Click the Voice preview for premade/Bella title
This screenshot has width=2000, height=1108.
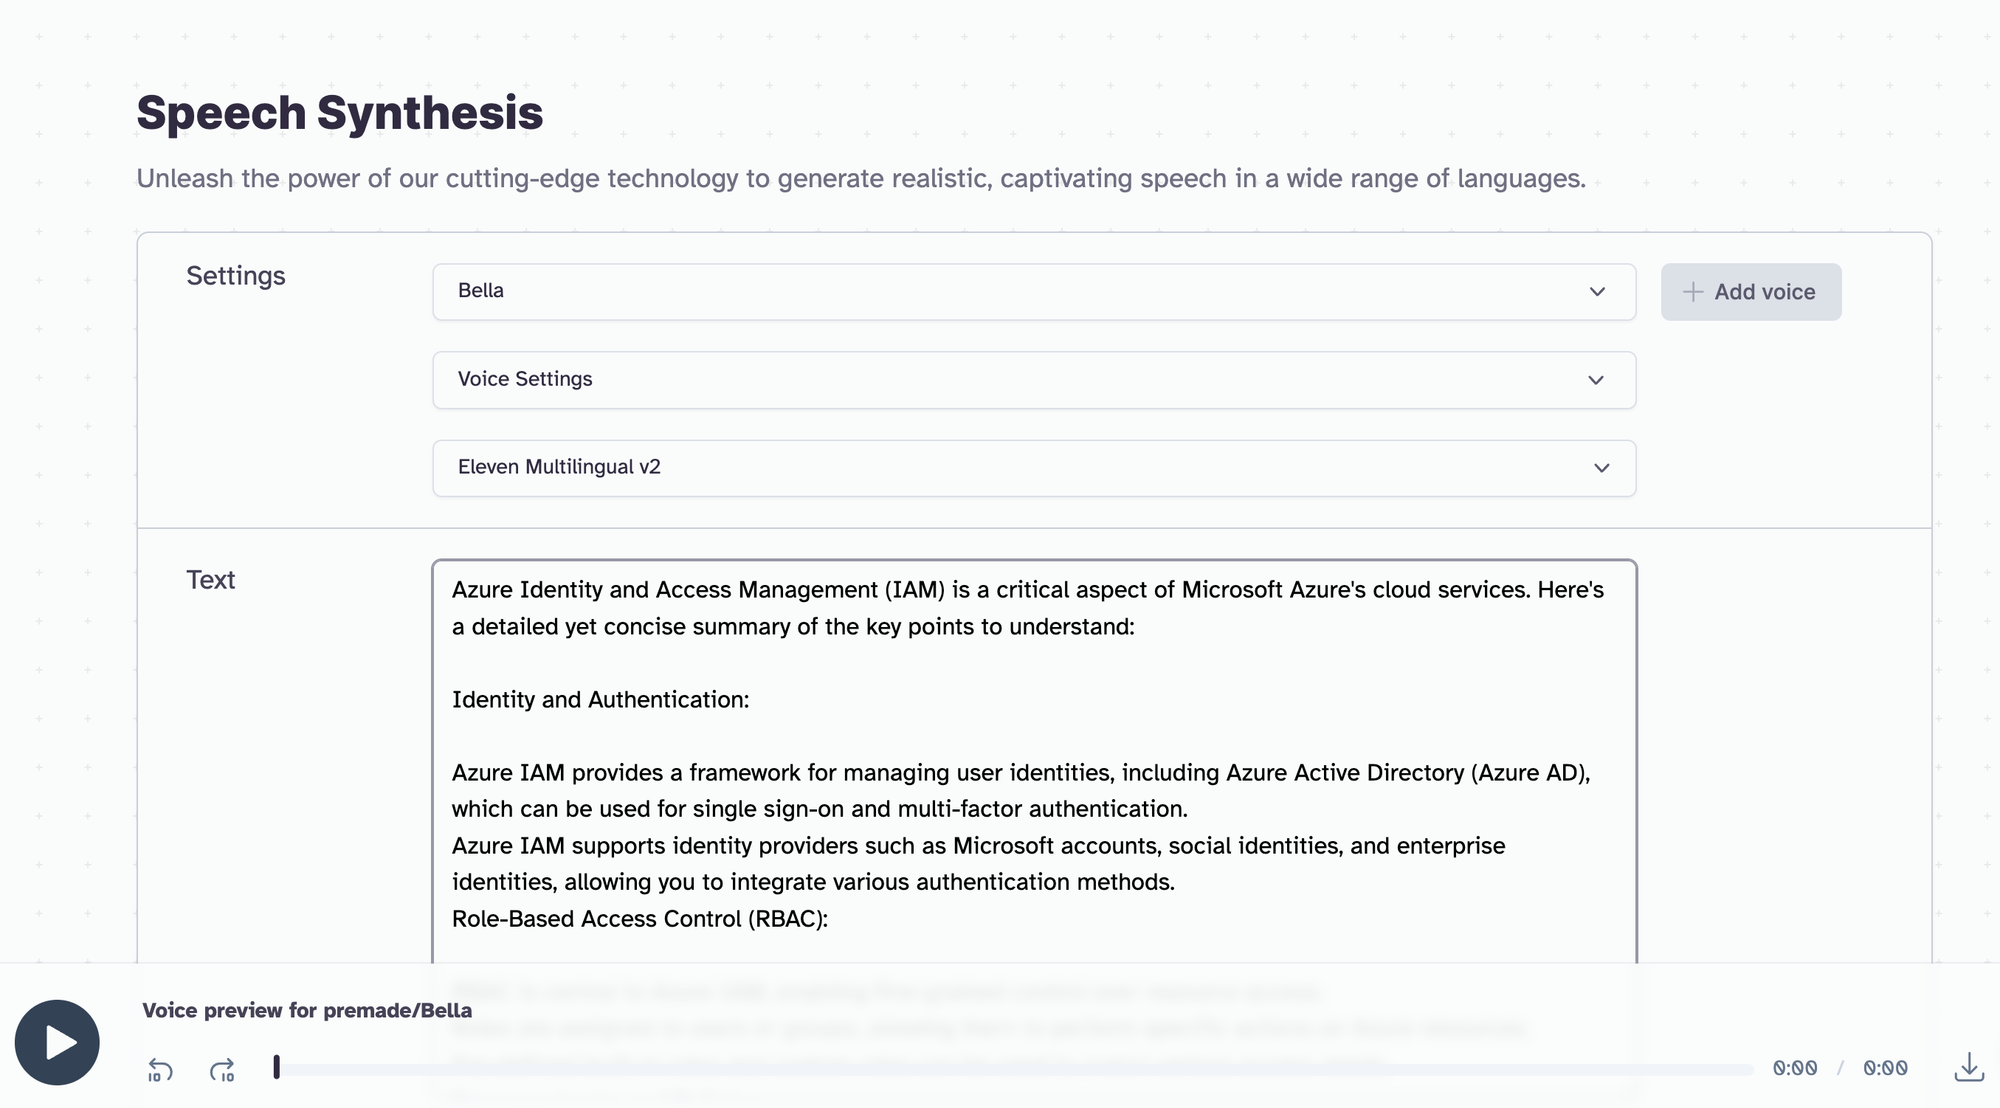[x=307, y=1010]
